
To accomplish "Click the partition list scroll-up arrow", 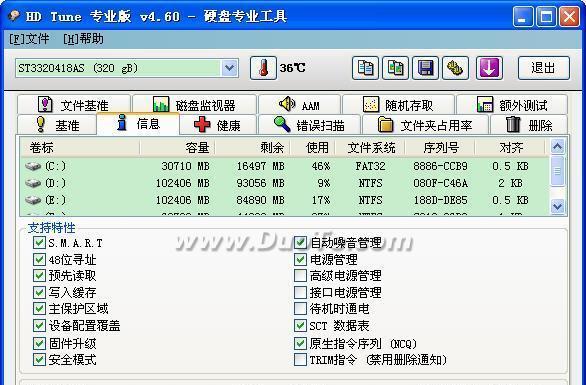I will [558, 147].
